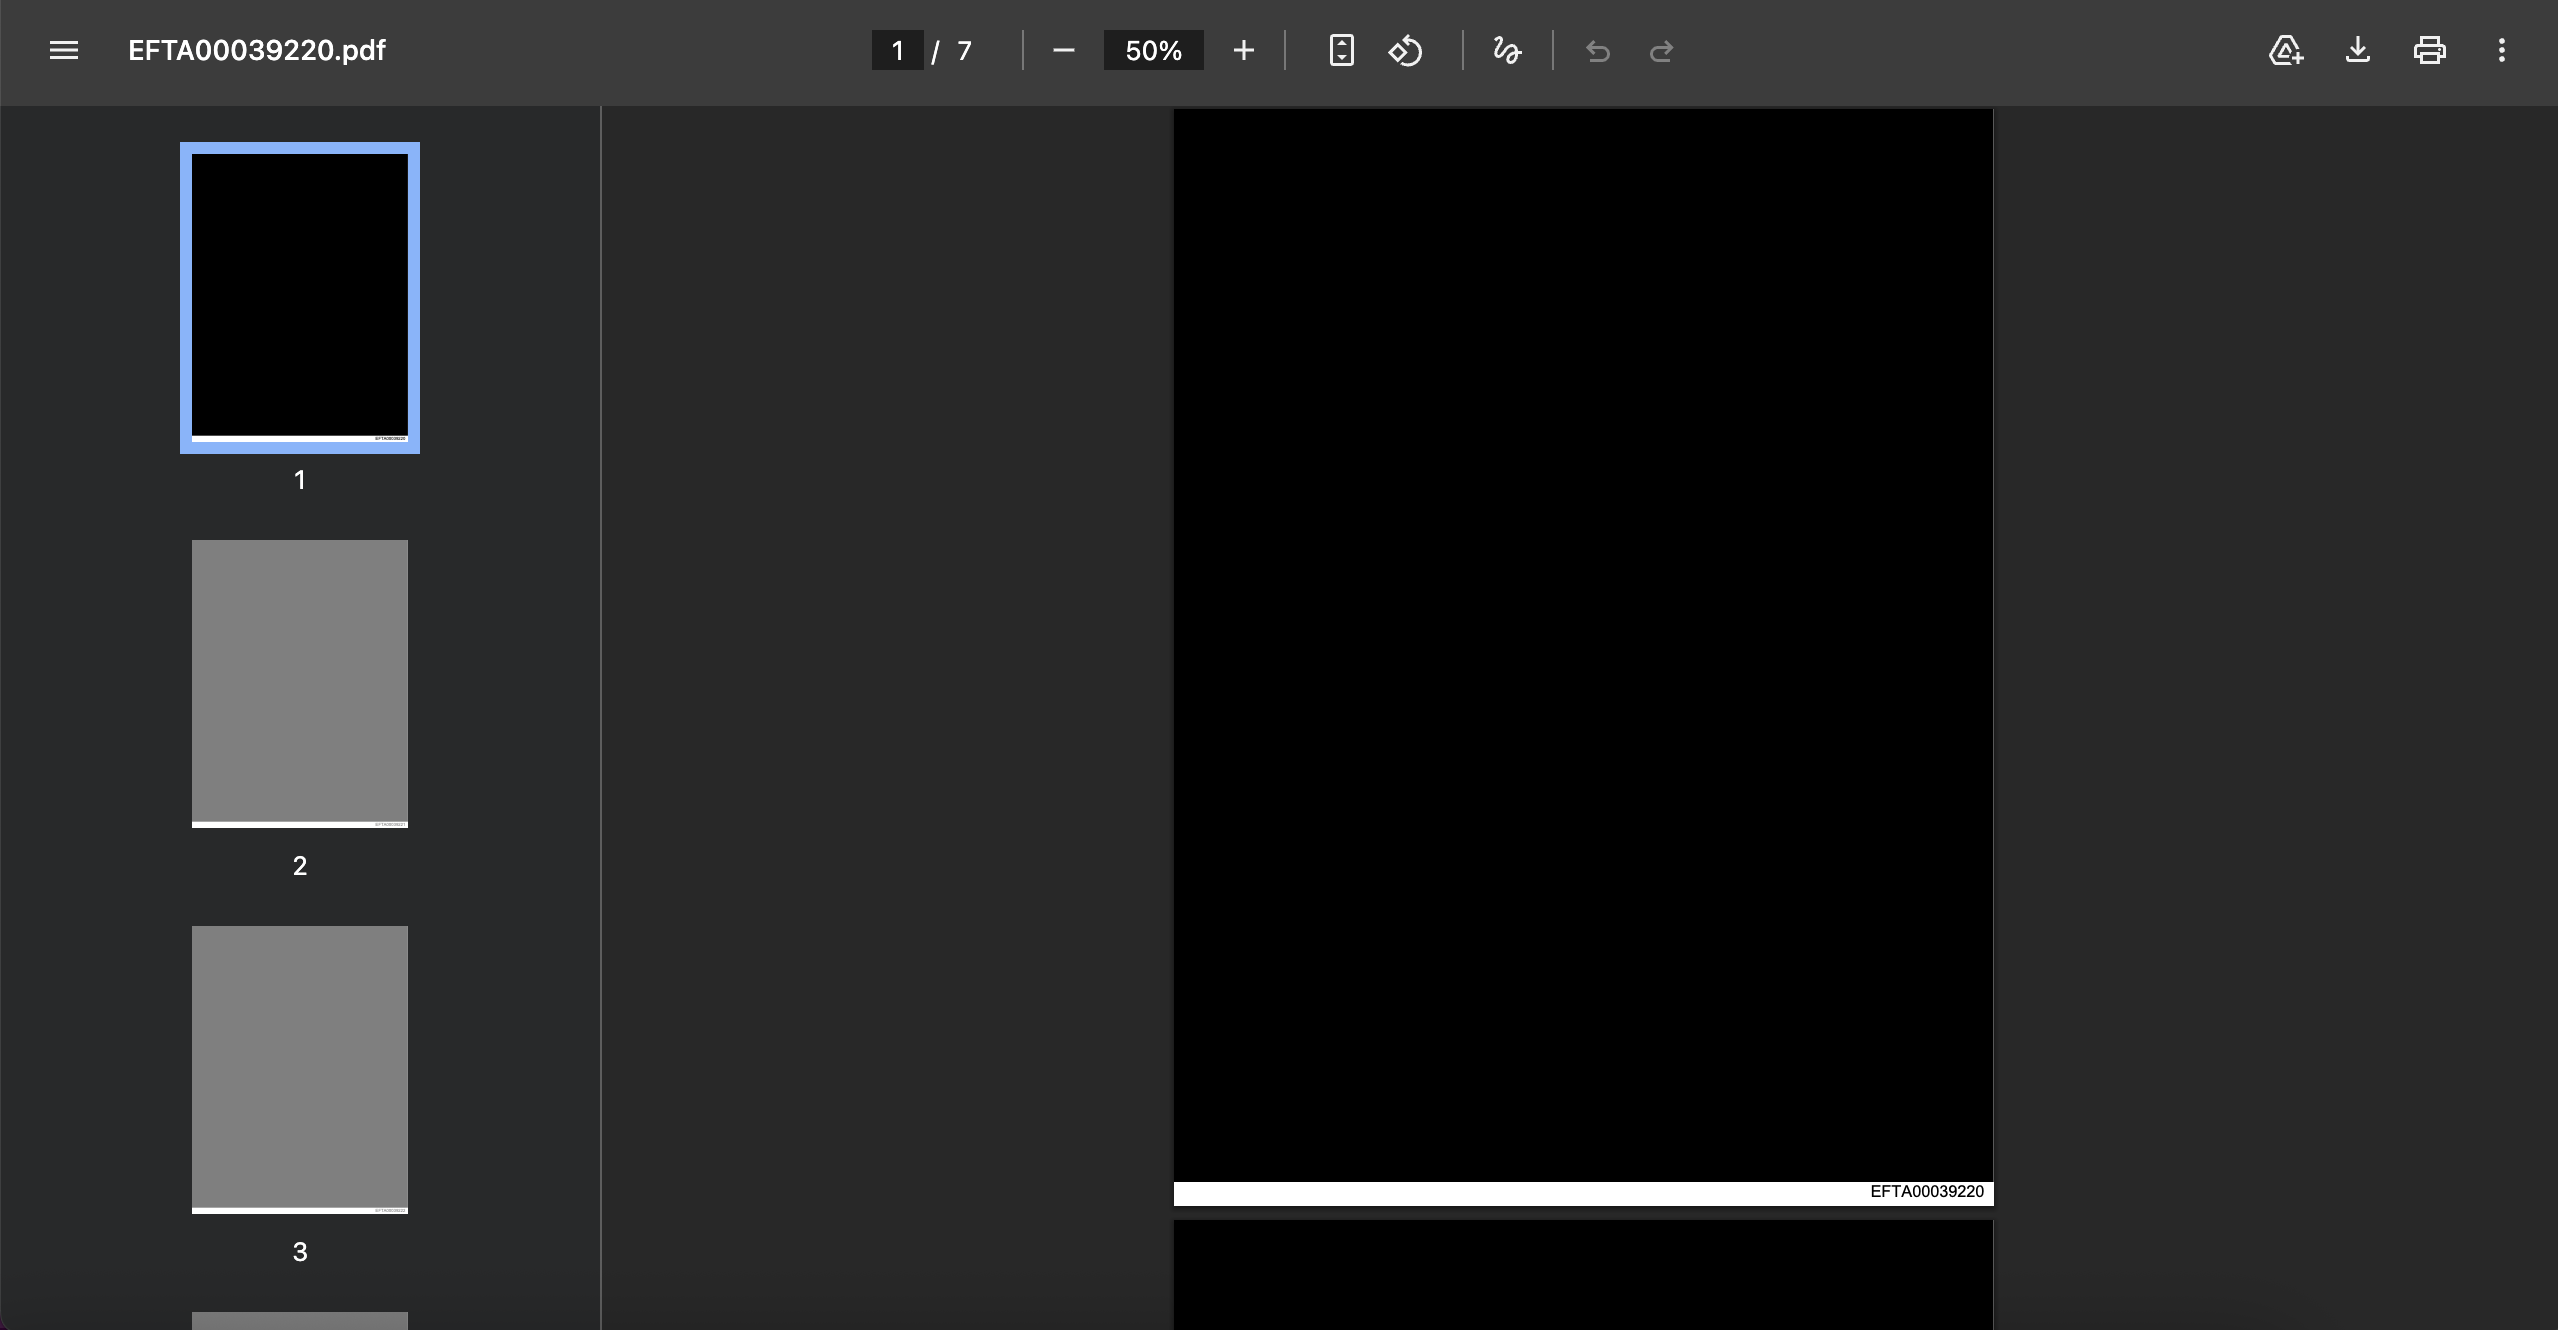Viewport: 2558px width, 1330px height.
Task: Click the fit-to-page icon
Action: (1341, 50)
